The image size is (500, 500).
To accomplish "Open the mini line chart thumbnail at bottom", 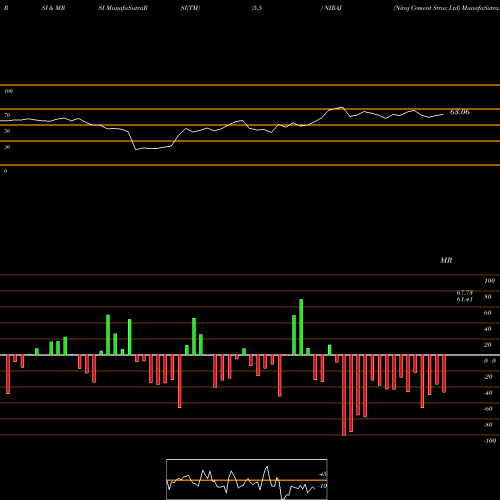I will tap(247, 479).
